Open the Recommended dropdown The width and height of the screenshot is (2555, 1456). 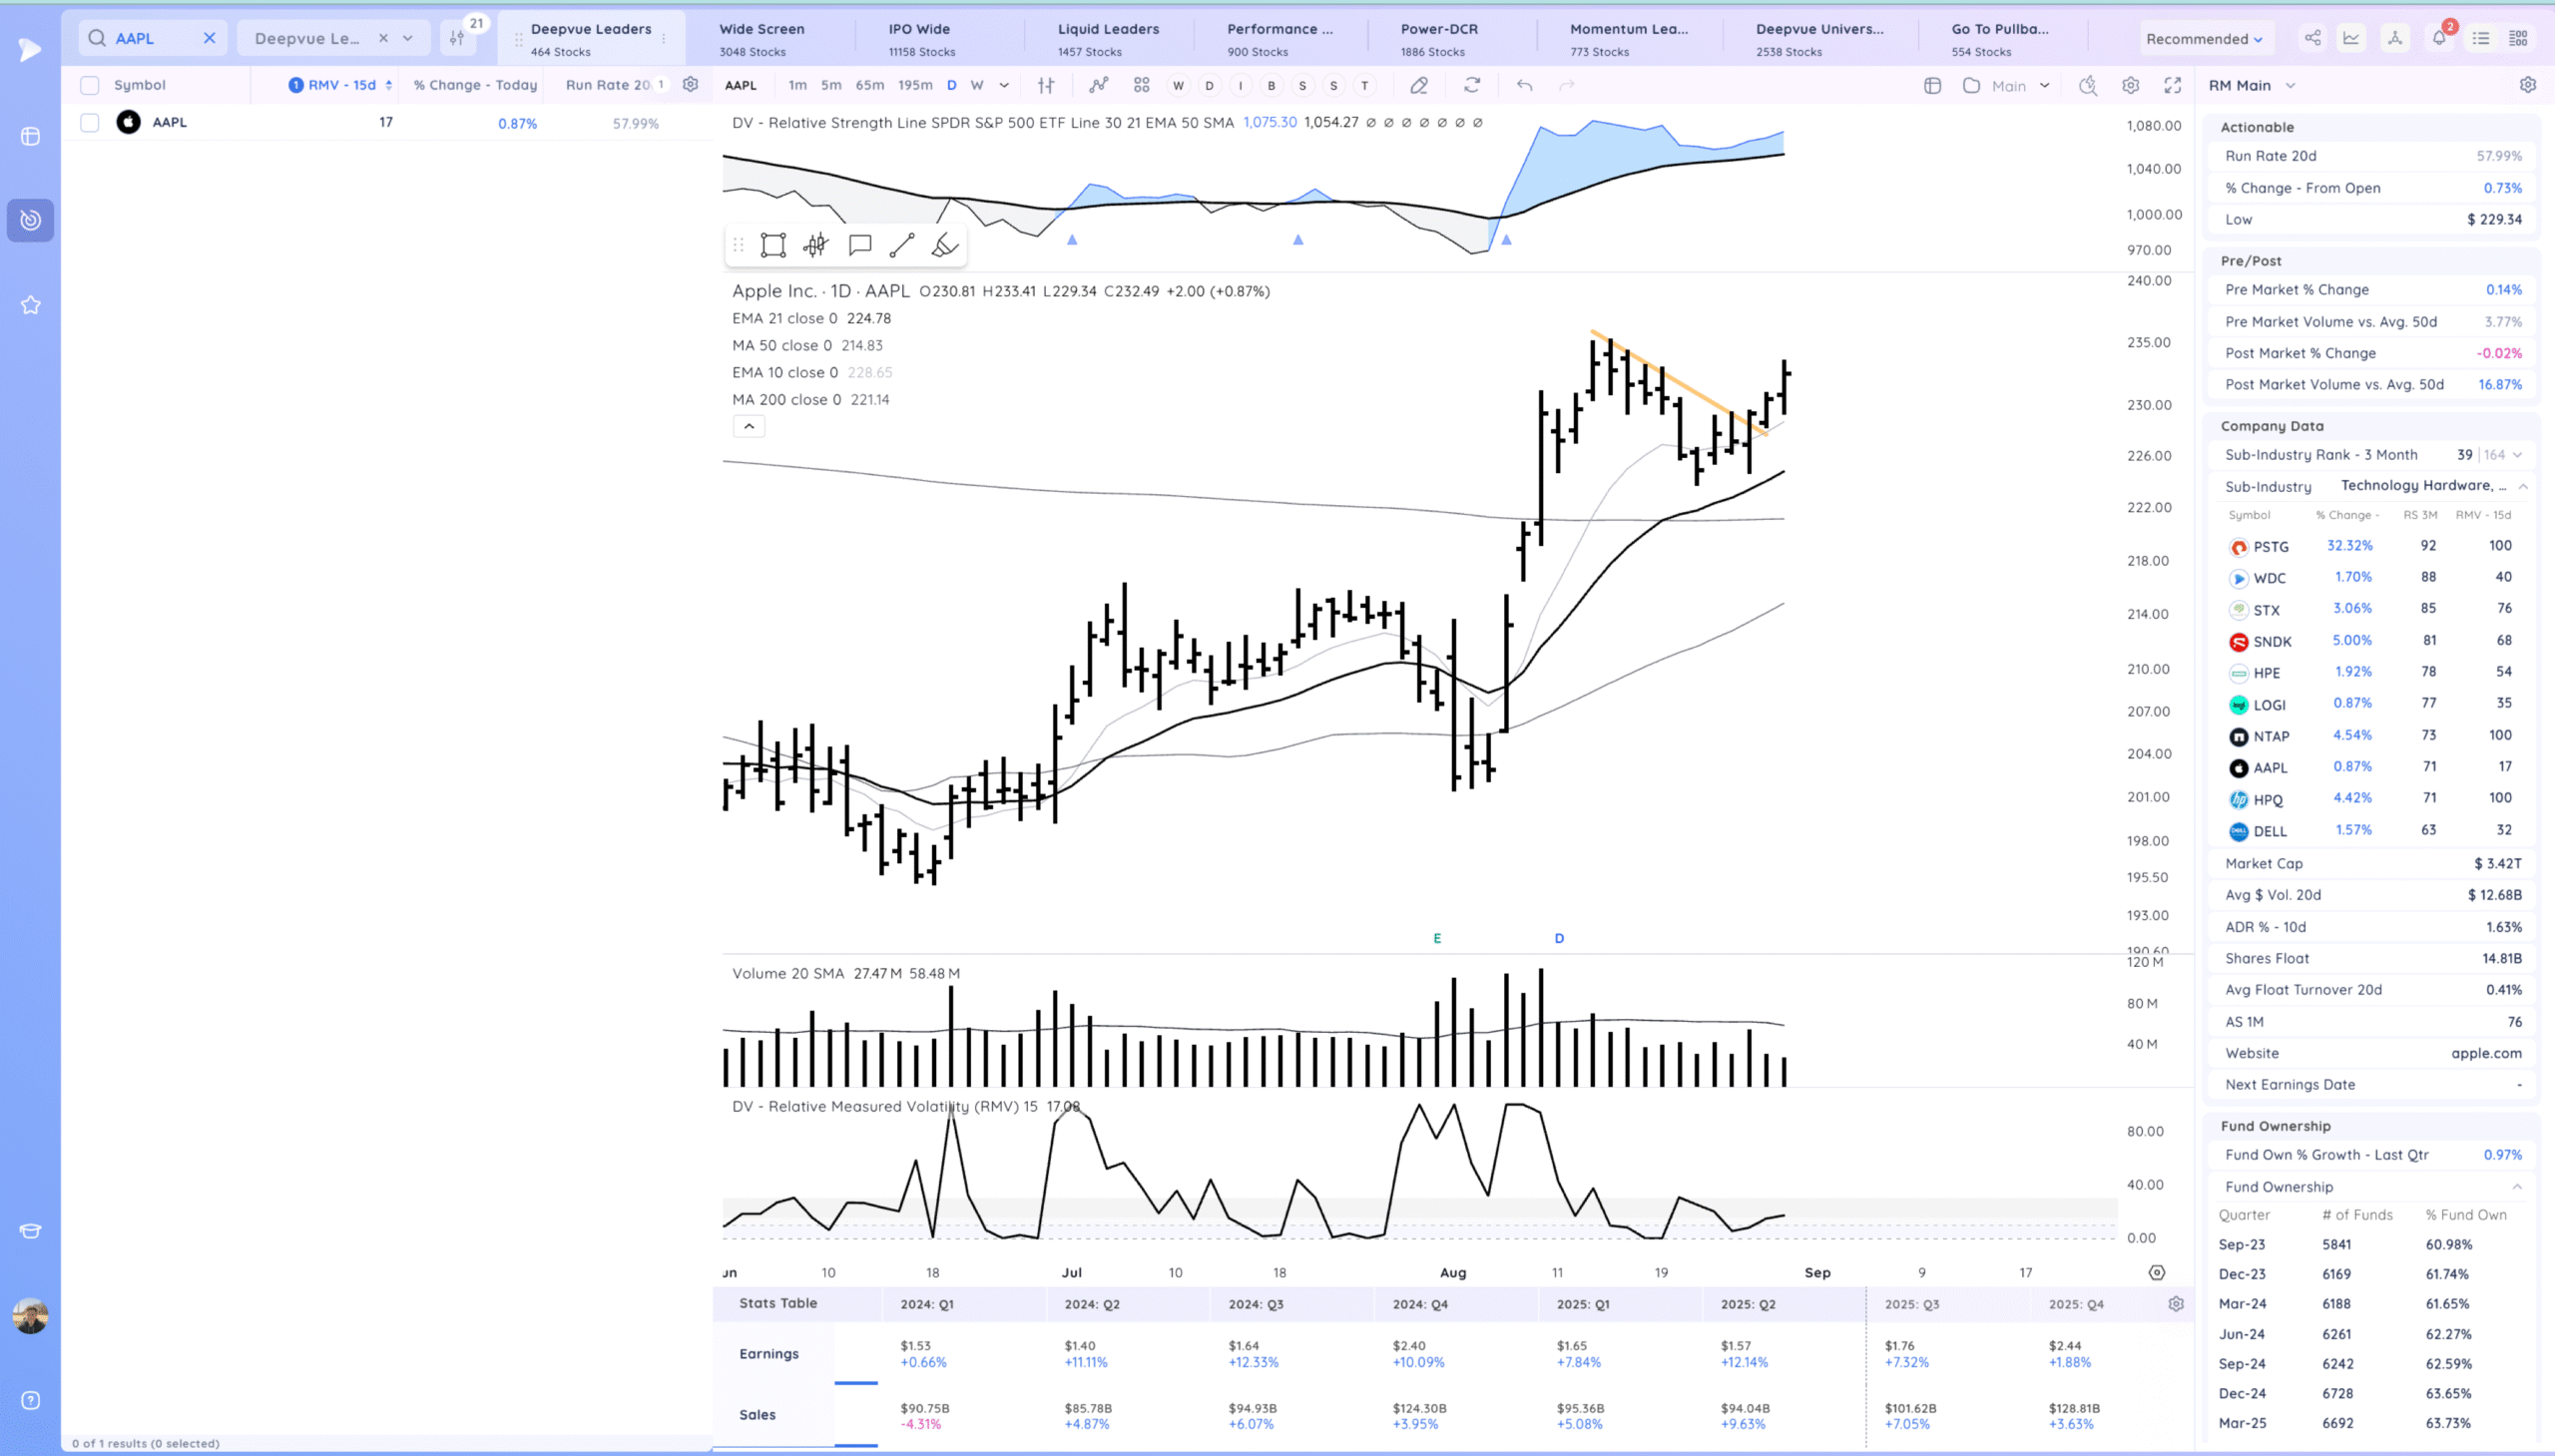tap(2204, 39)
